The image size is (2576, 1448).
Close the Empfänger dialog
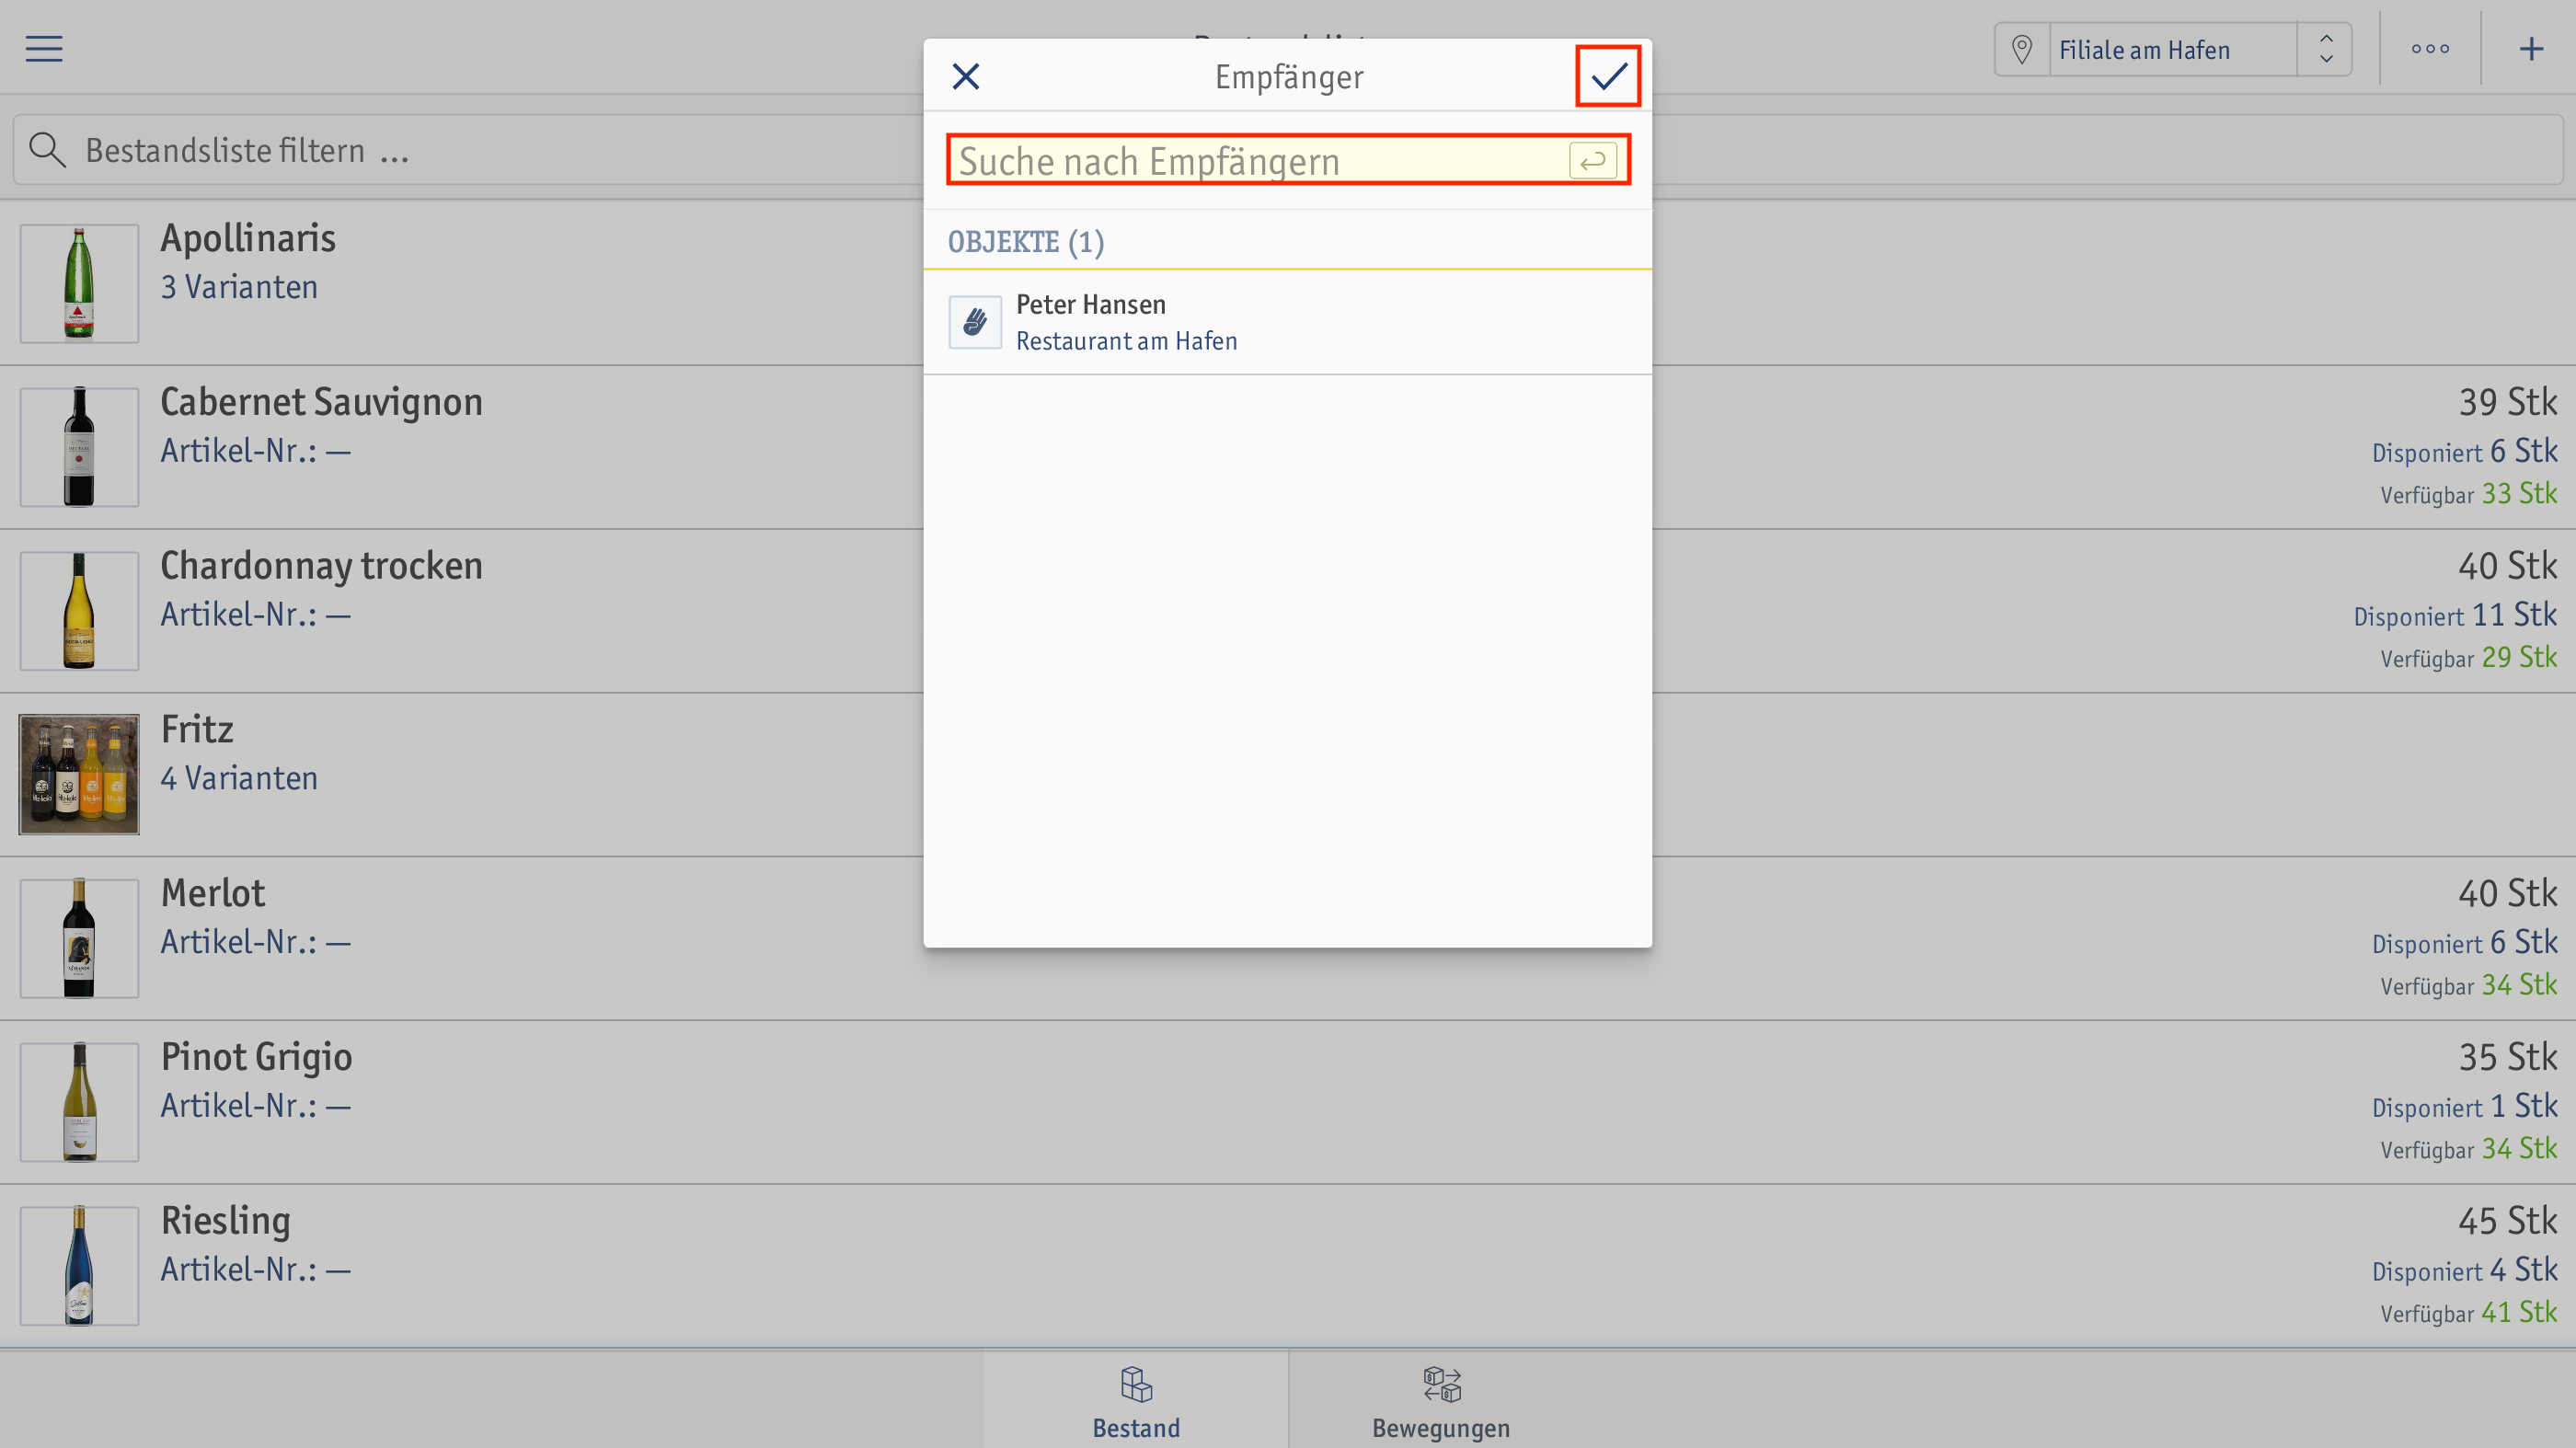click(x=966, y=76)
